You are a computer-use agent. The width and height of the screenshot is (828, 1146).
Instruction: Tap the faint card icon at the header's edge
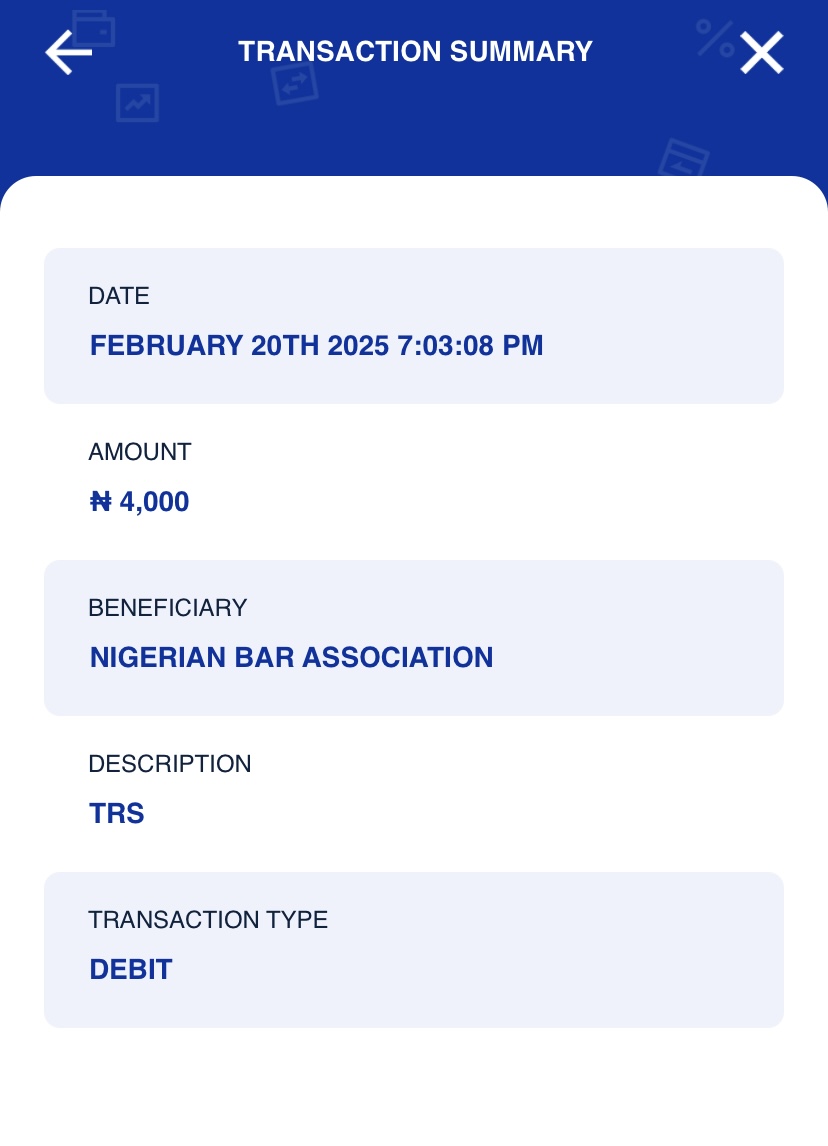[x=684, y=159]
